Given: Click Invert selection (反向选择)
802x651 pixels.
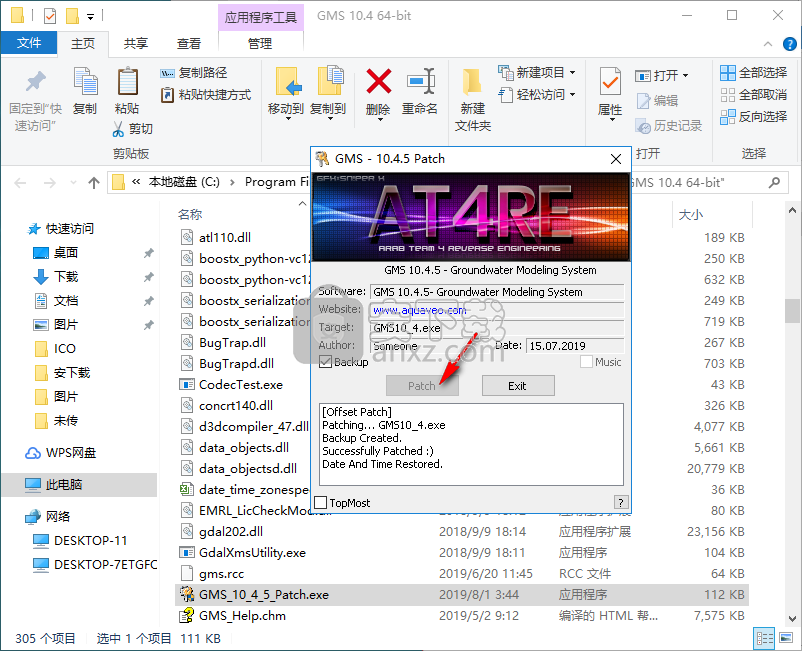Looking at the screenshot, I should (753, 117).
